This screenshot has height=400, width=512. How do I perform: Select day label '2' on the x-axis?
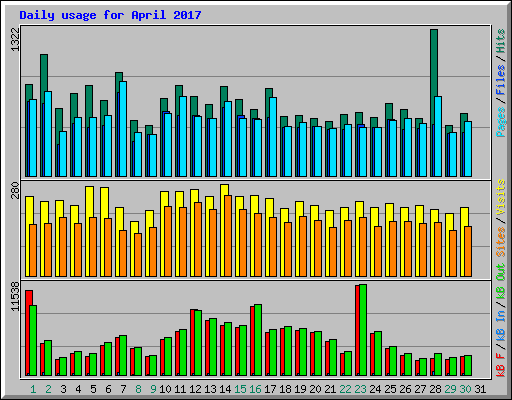48,389
